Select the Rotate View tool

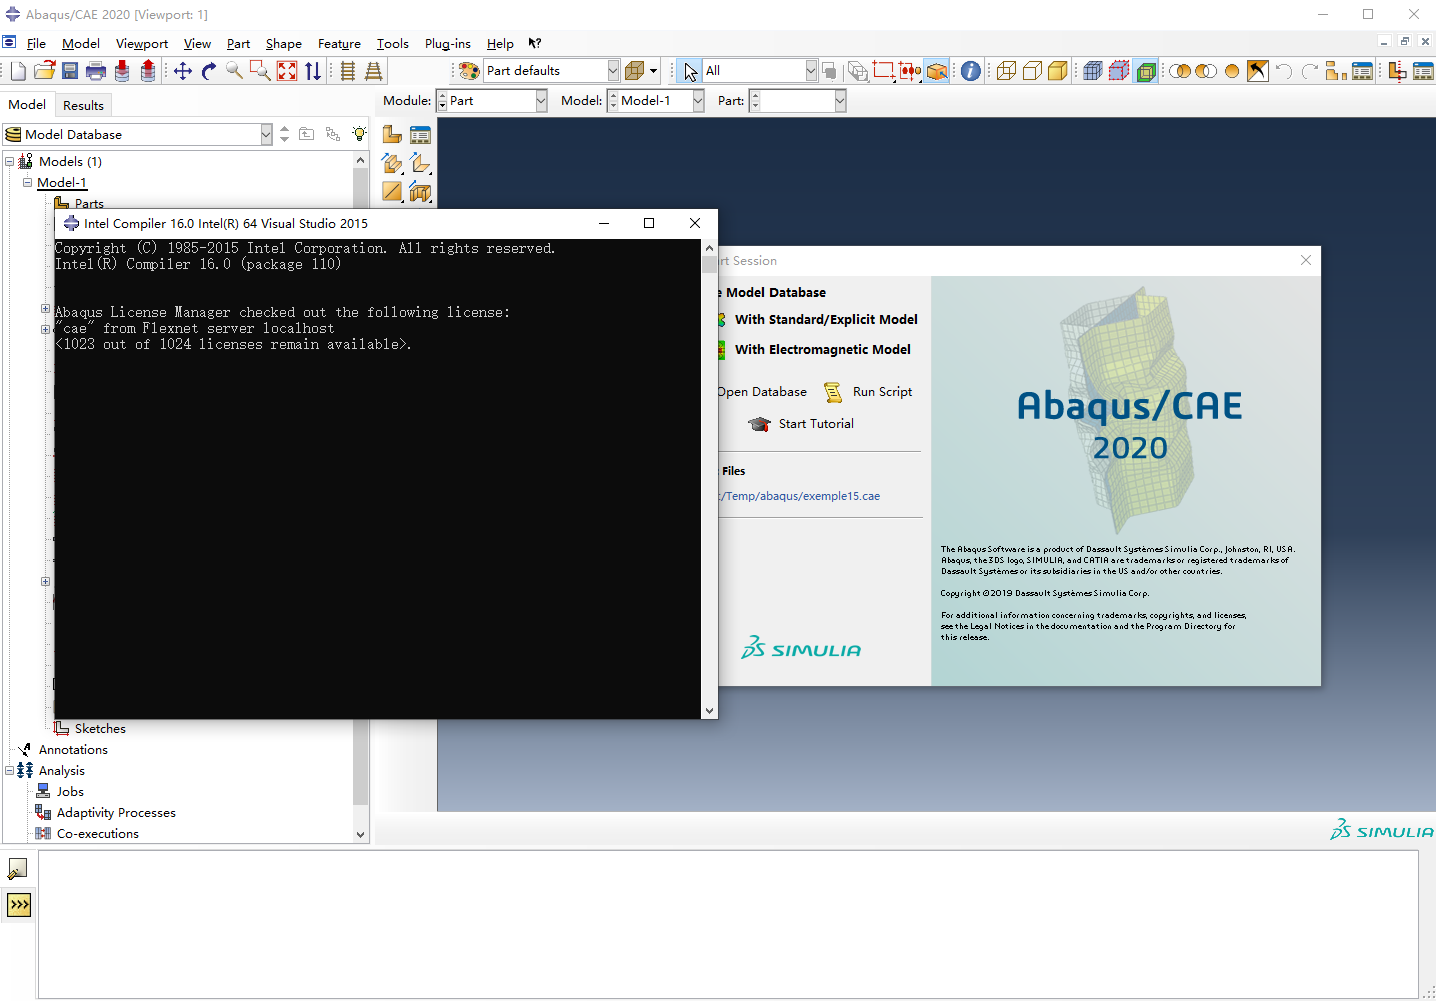coord(209,71)
